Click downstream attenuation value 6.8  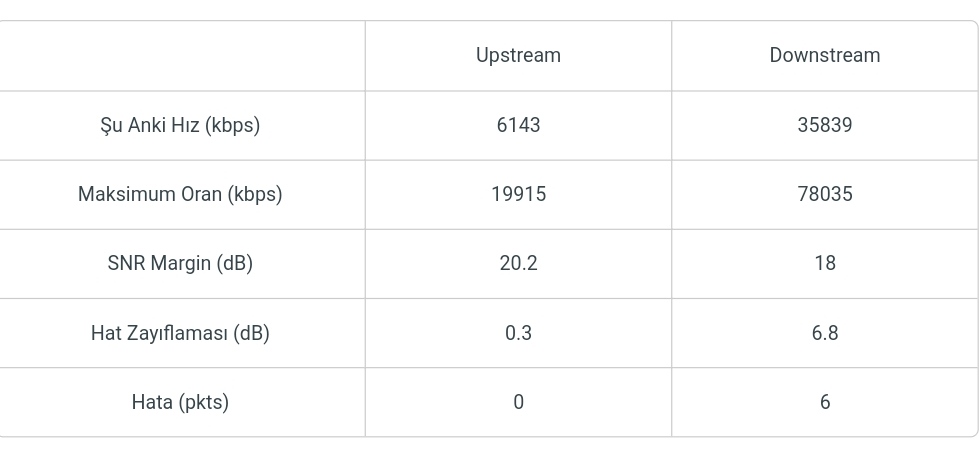pyautogui.click(x=825, y=333)
